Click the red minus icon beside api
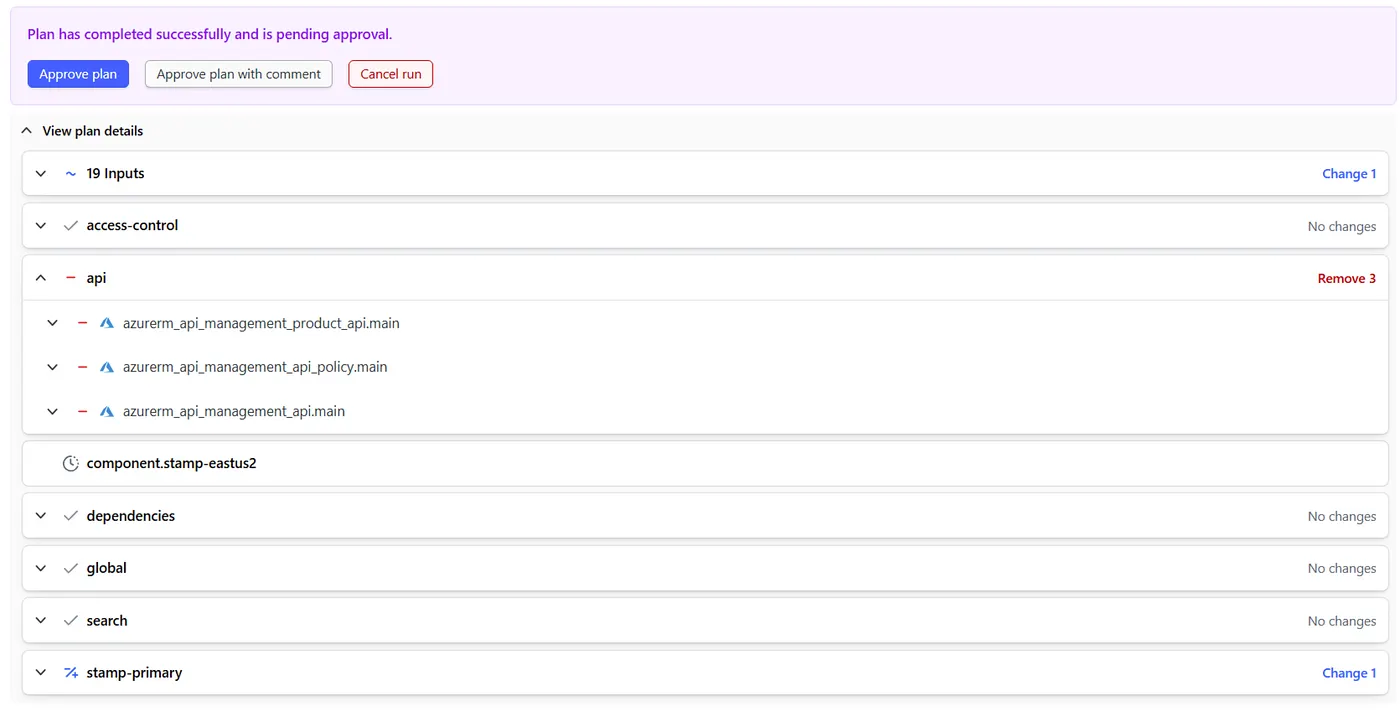Viewport: 1400px width, 710px height. pyautogui.click(x=71, y=278)
